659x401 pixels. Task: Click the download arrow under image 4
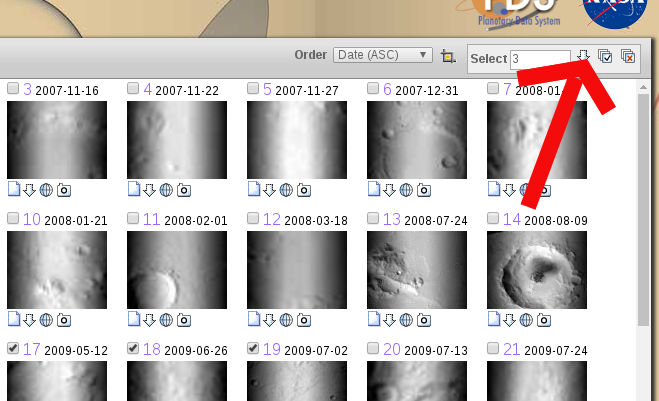click(149, 190)
